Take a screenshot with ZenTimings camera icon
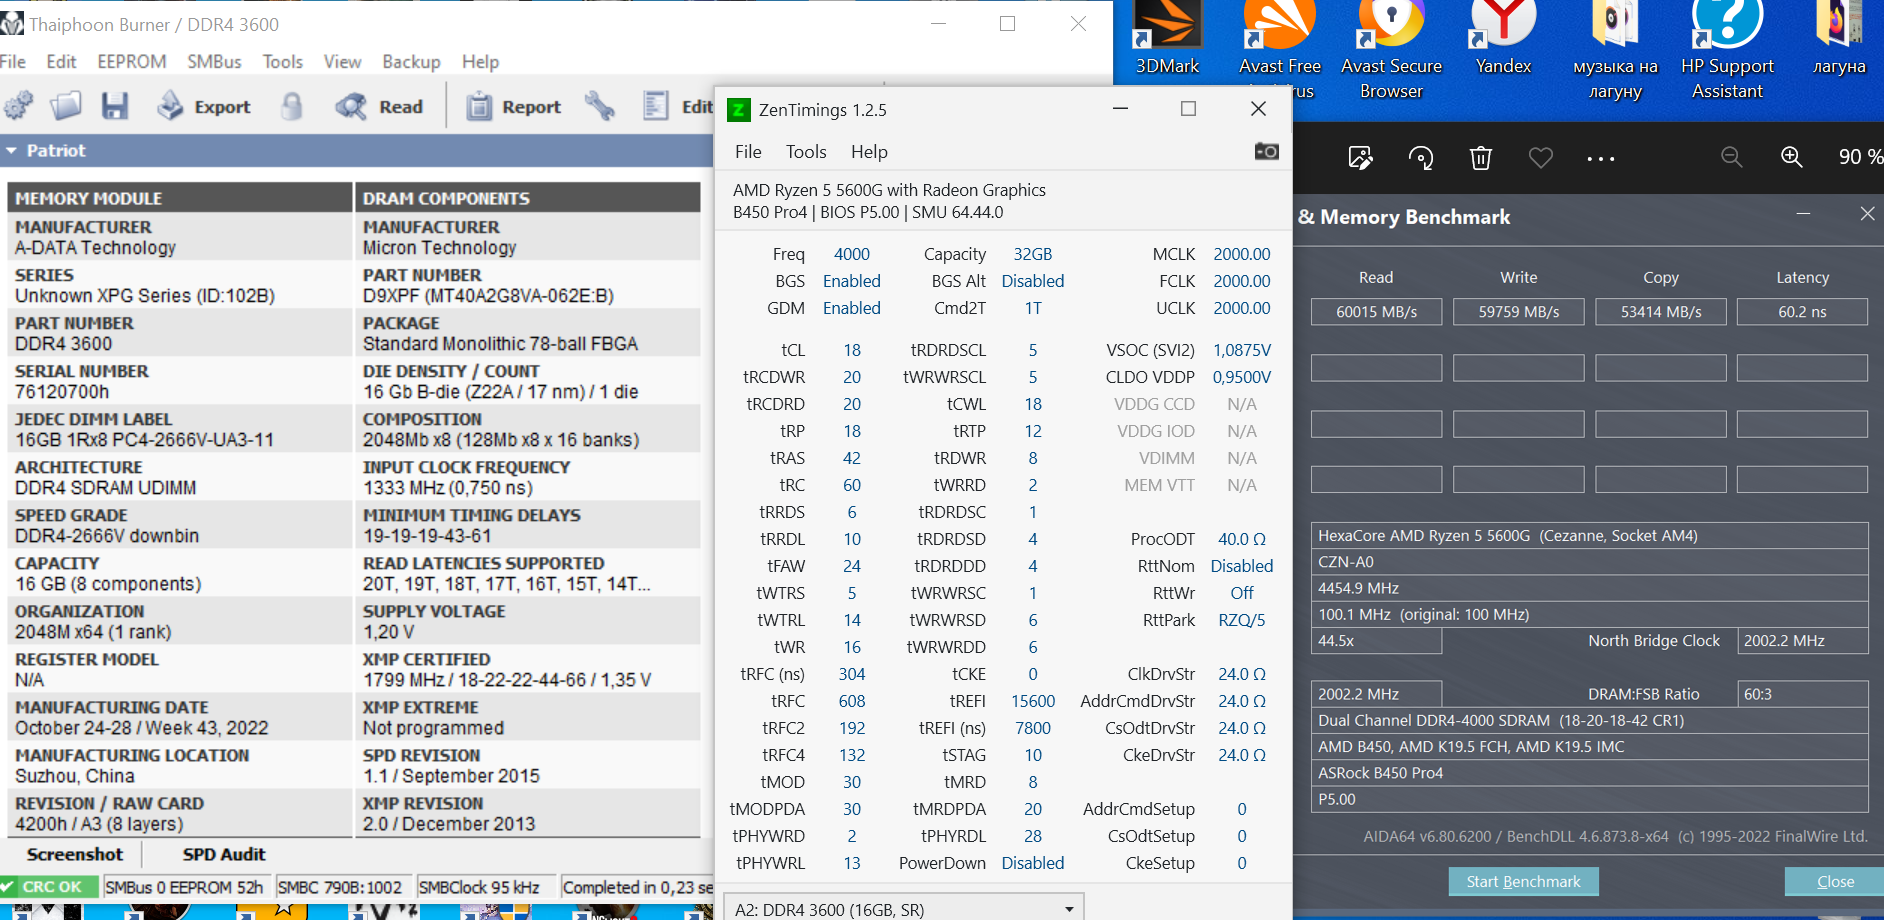The image size is (1884, 920). click(x=1267, y=151)
